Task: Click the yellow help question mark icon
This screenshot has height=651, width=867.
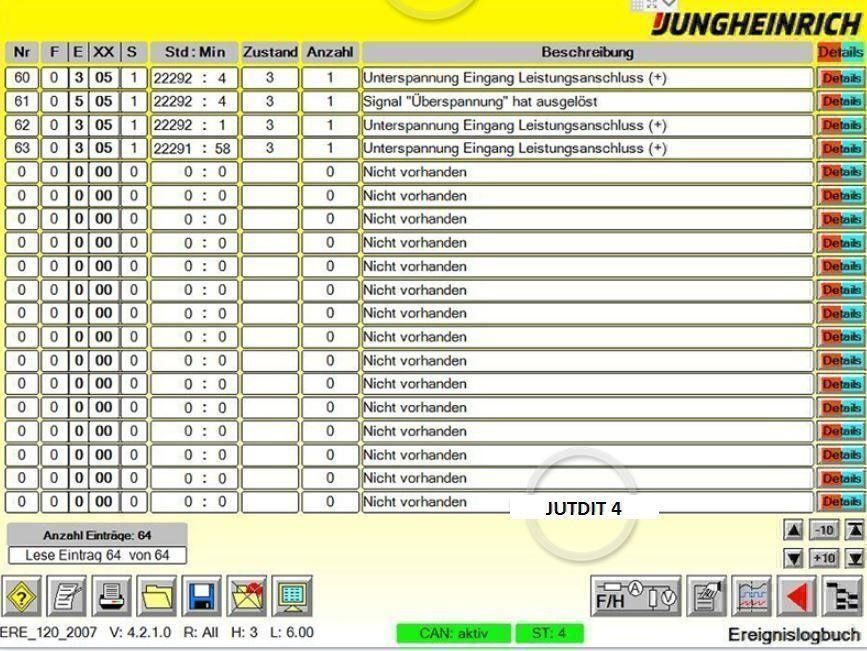Action: [23, 597]
